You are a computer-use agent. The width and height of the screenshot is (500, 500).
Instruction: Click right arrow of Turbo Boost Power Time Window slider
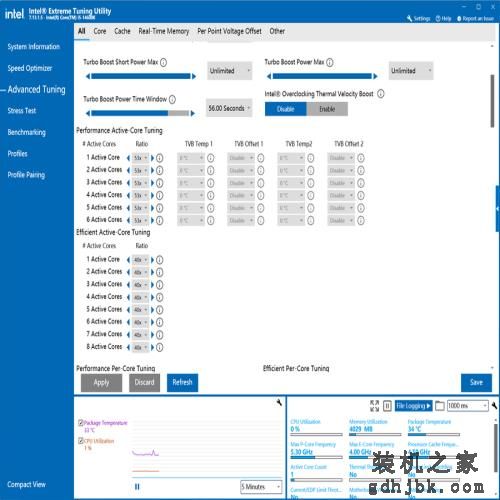192,113
